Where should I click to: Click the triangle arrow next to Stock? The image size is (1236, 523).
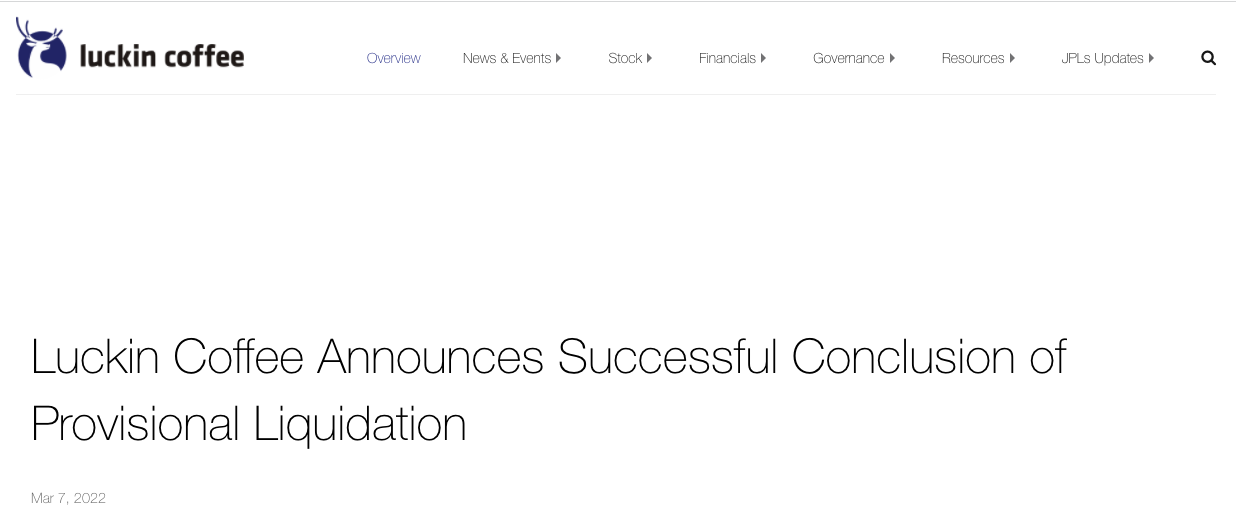[650, 58]
